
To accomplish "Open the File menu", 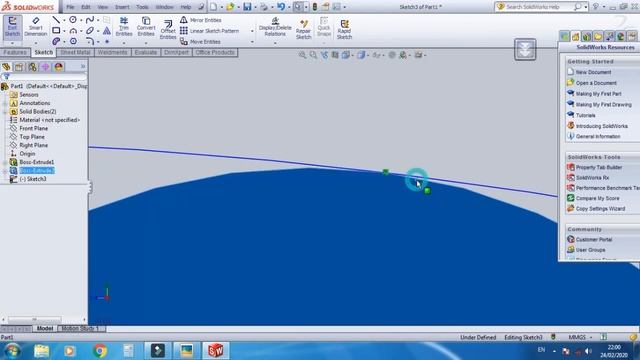I will (x=70, y=7).
